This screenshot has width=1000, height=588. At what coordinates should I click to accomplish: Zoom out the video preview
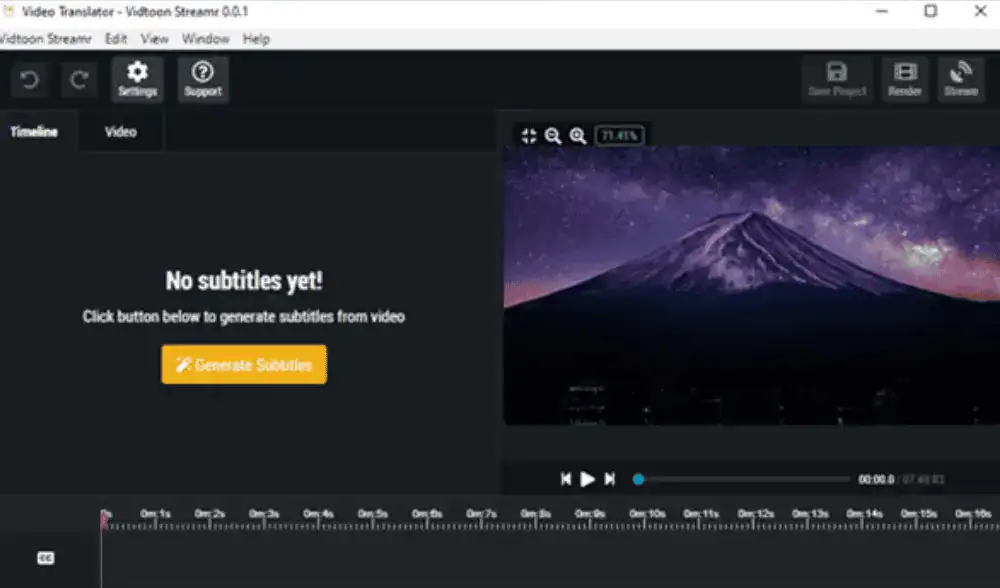pos(553,136)
